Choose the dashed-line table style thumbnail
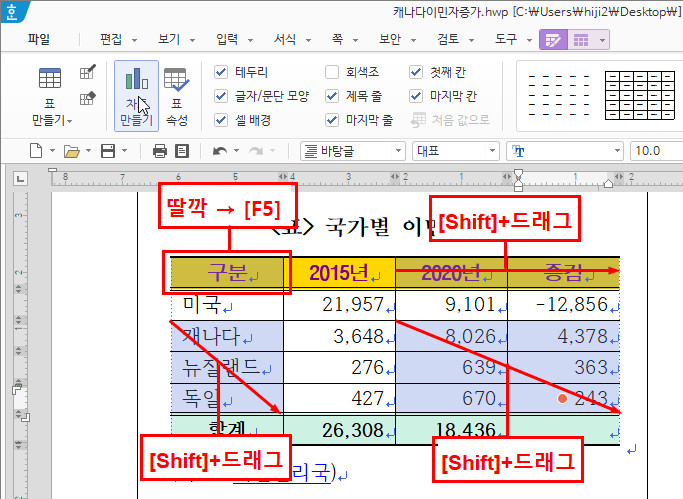Screen dimensions: 683x499 (559, 95)
